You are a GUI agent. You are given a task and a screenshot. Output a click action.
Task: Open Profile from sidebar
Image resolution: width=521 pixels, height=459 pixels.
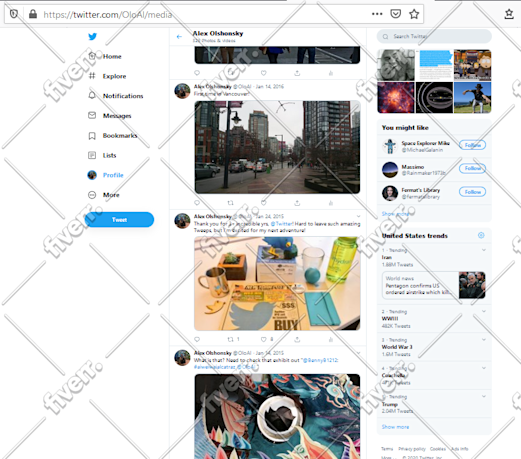(113, 175)
